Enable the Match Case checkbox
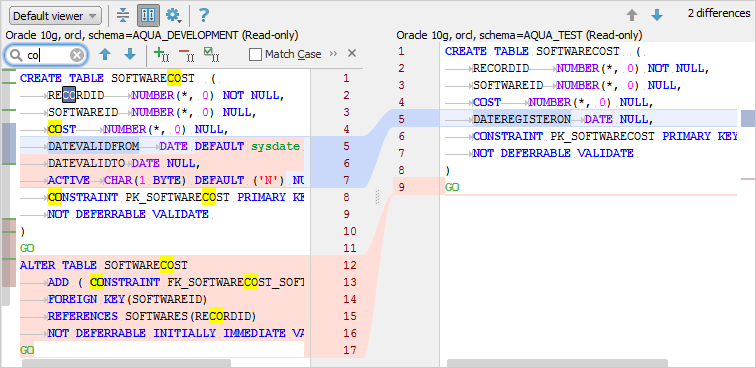Image resolution: width=756 pixels, height=368 pixels. [x=256, y=55]
